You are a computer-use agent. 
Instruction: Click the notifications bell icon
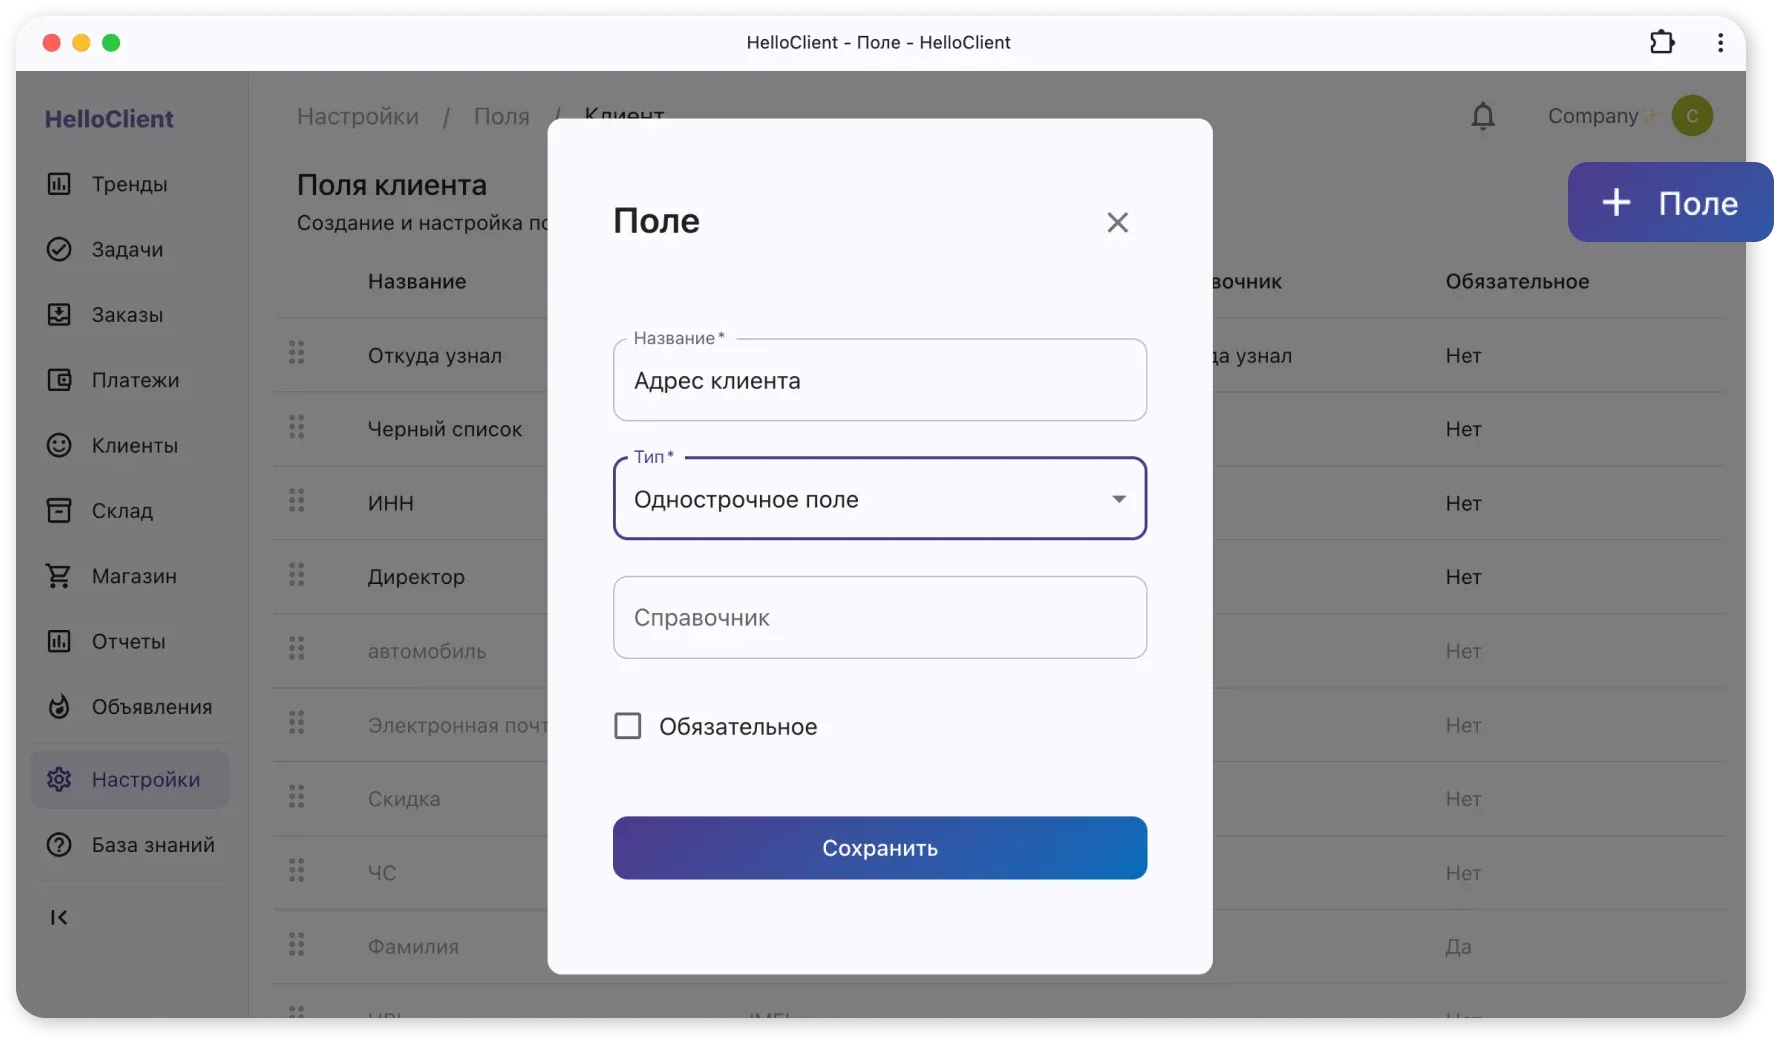point(1482,117)
